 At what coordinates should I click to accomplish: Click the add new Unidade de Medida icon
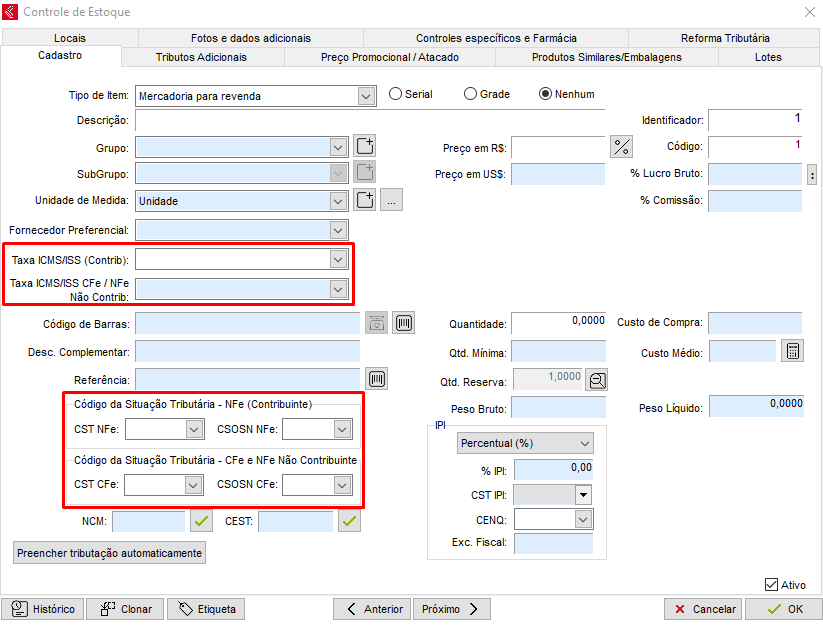365,200
